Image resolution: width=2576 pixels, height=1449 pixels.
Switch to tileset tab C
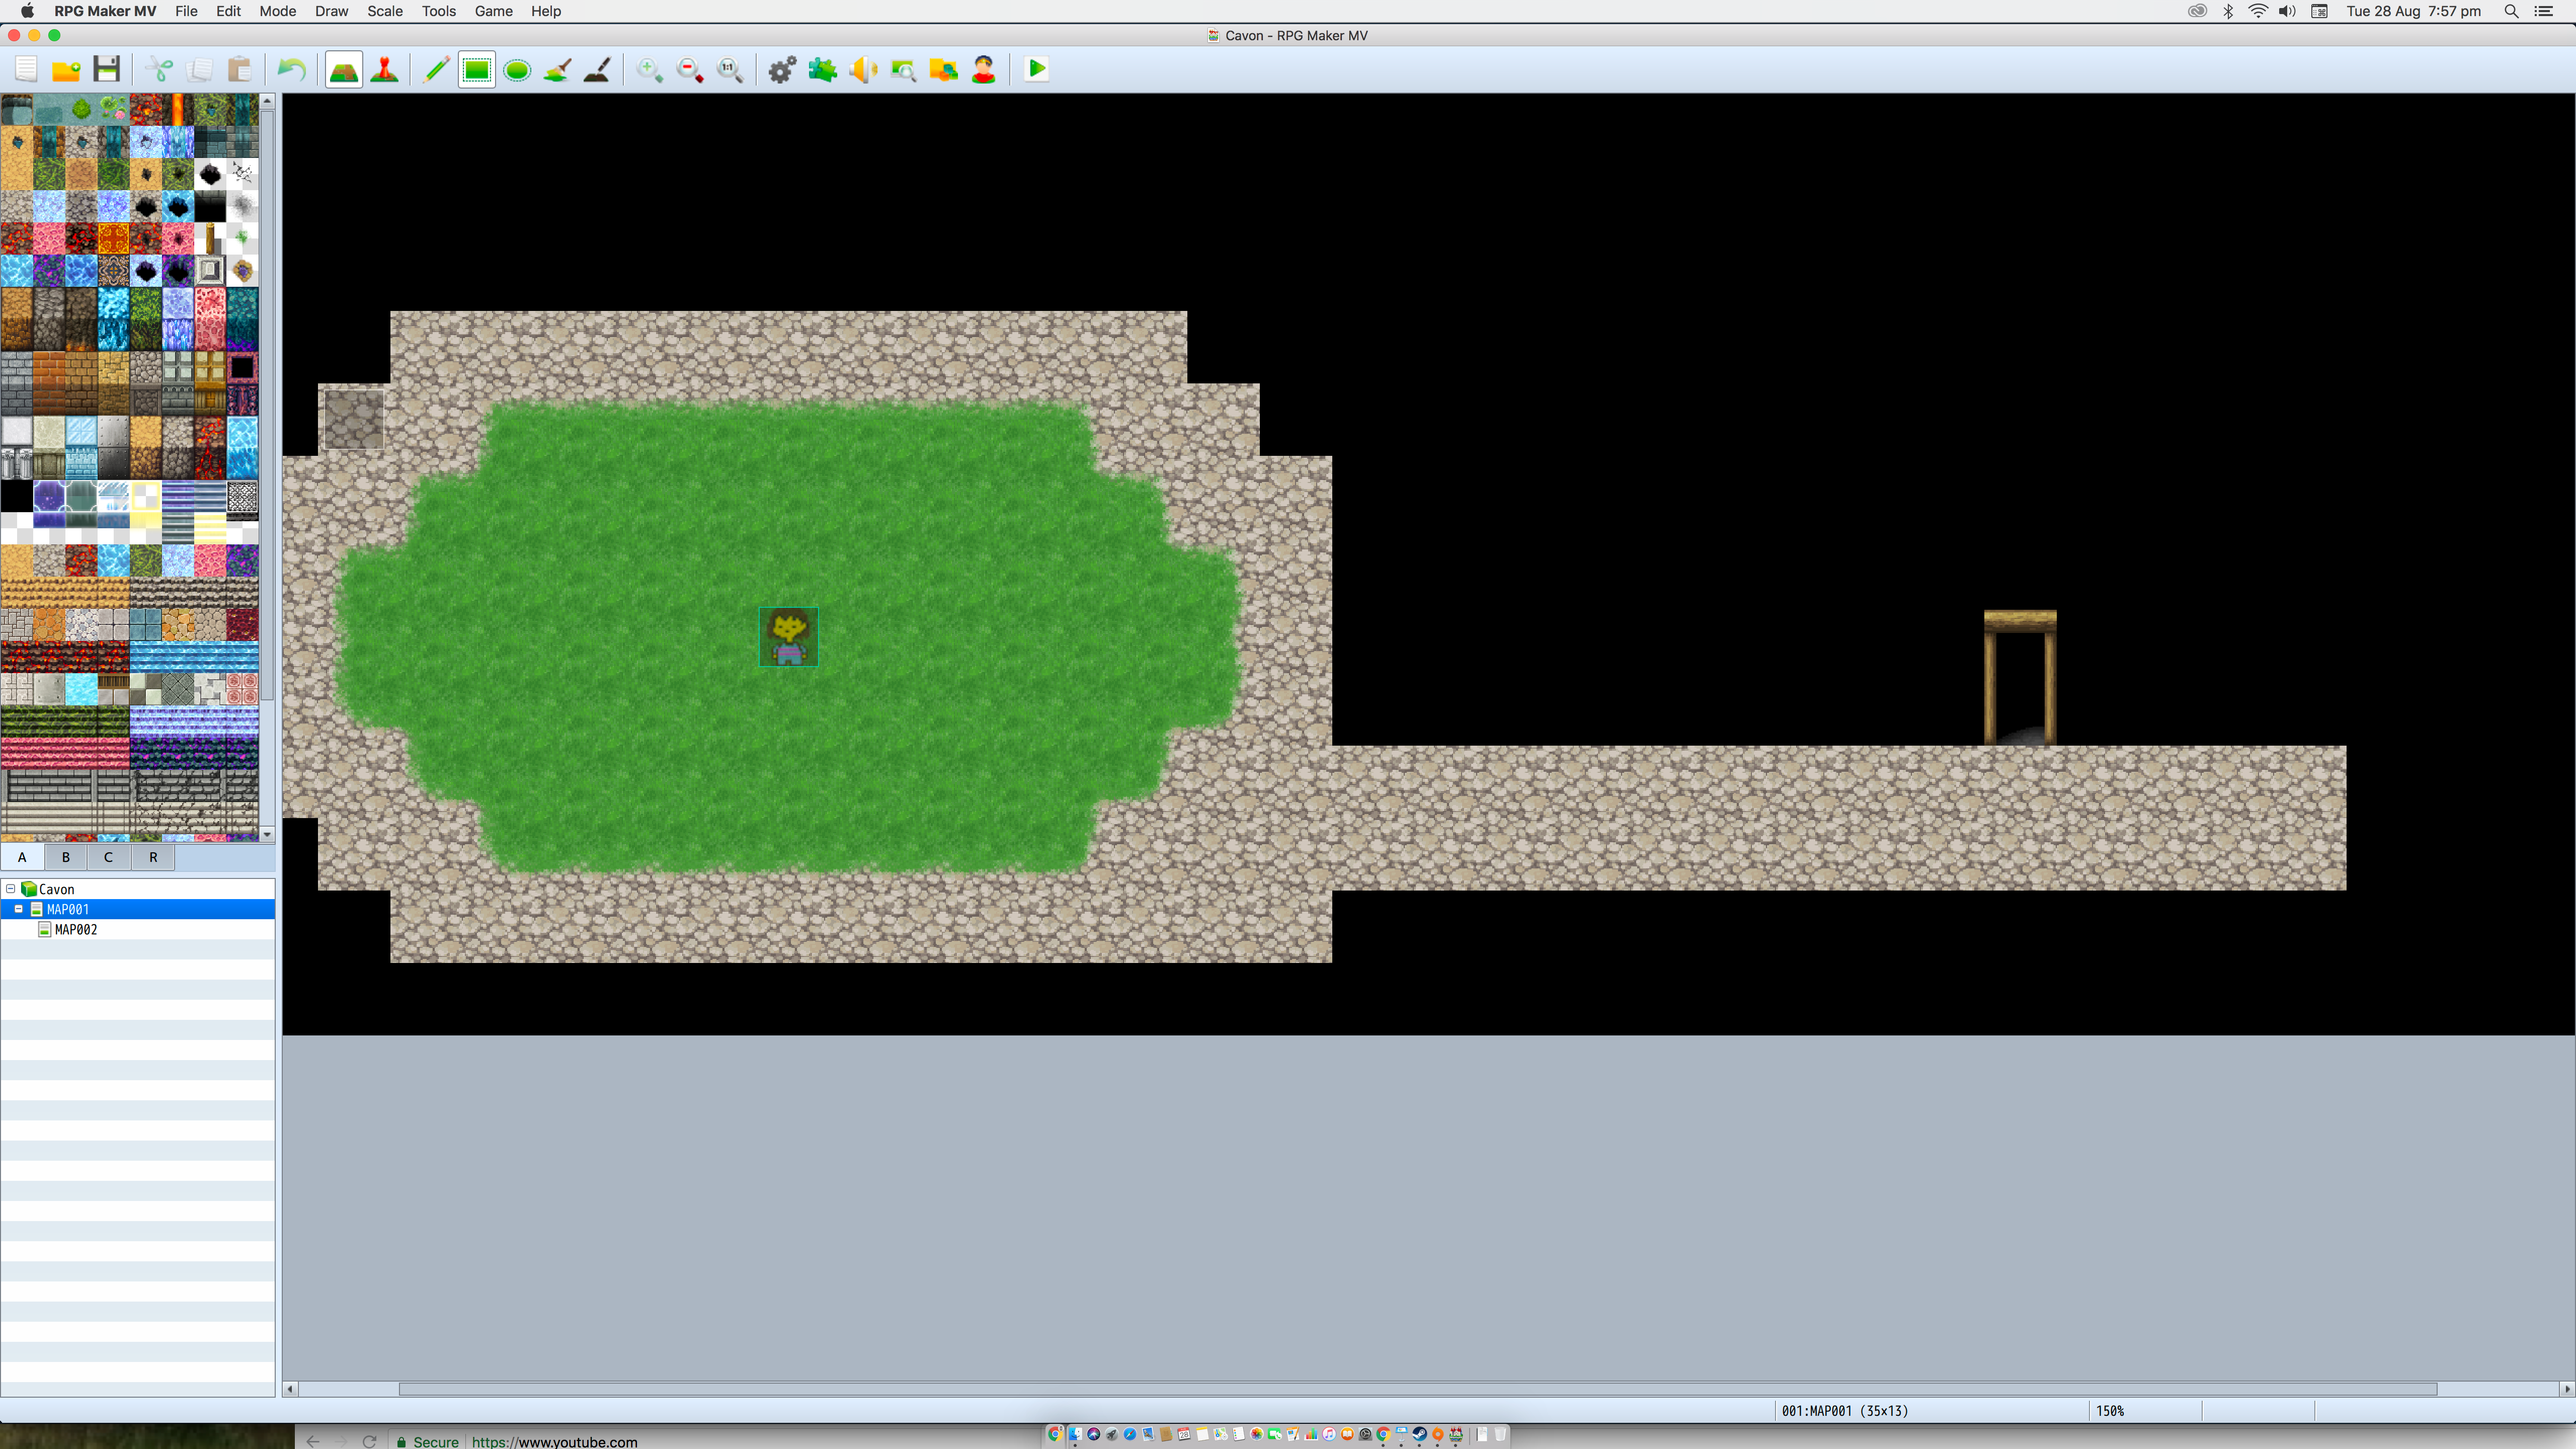pyautogui.click(x=108, y=857)
